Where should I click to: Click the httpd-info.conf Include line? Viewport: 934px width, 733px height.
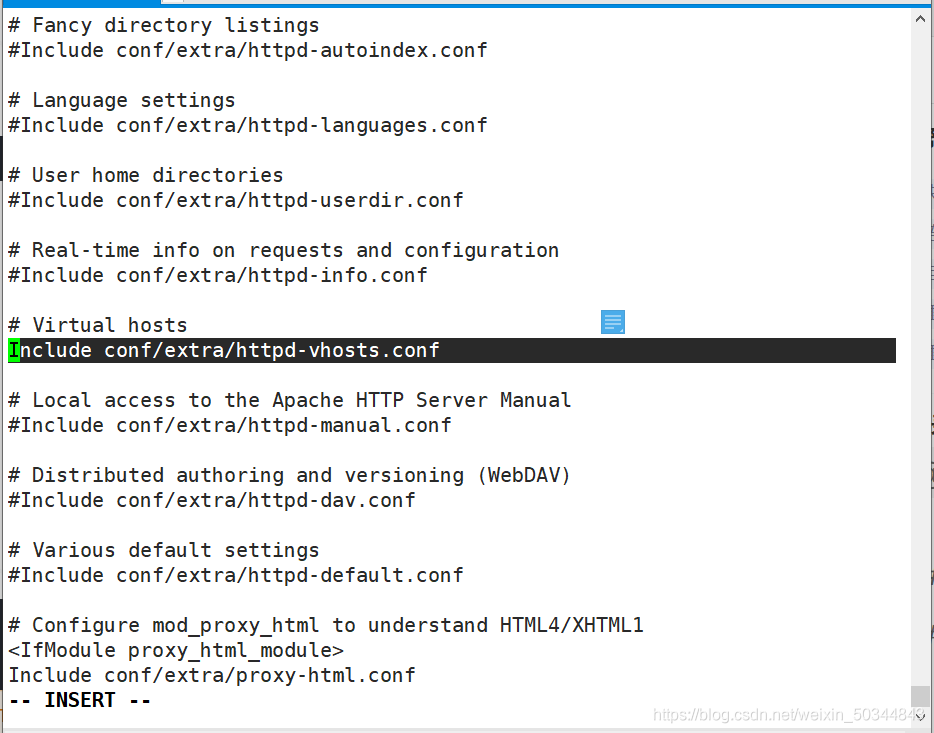point(218,276)
